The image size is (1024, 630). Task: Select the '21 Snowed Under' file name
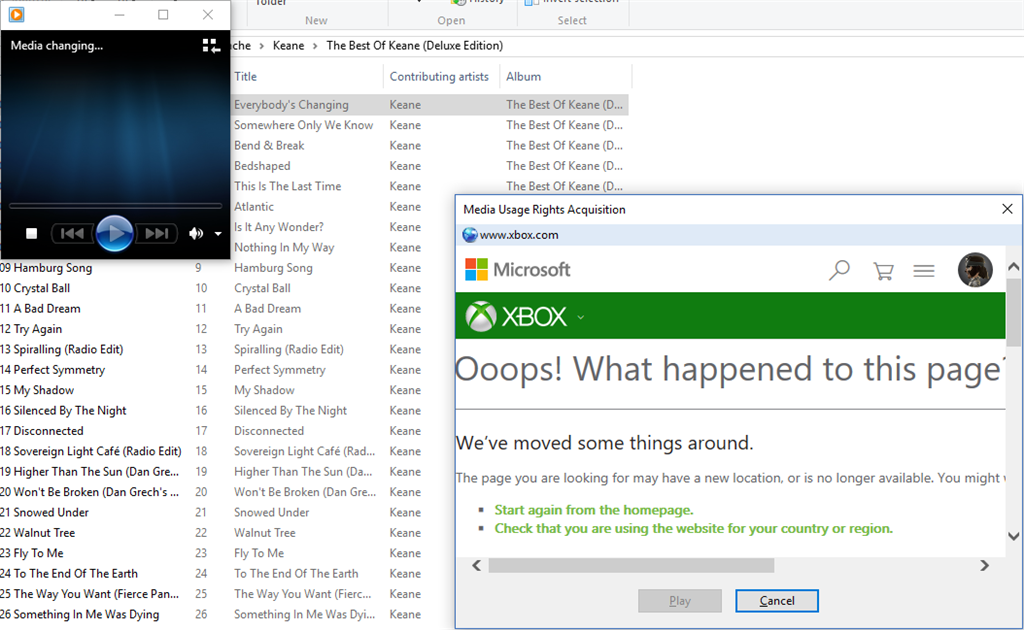pos(44,512)
